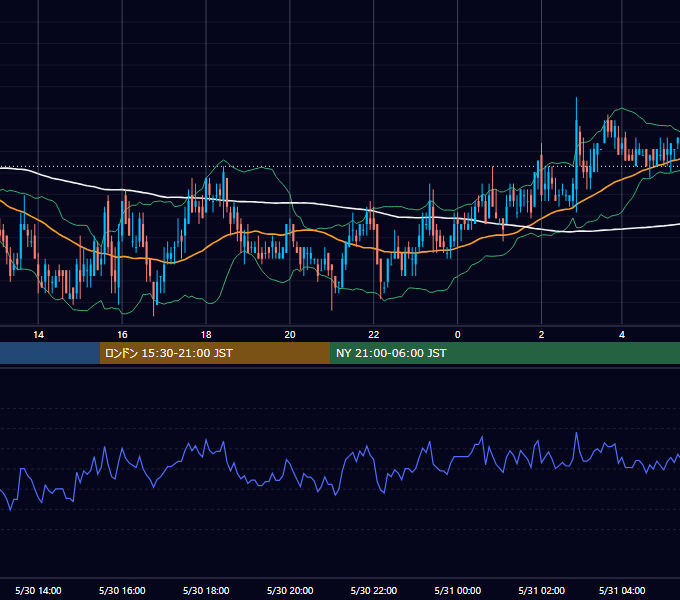
Task: Click hour label 20 on price chart axis
Action: point(290,335)
